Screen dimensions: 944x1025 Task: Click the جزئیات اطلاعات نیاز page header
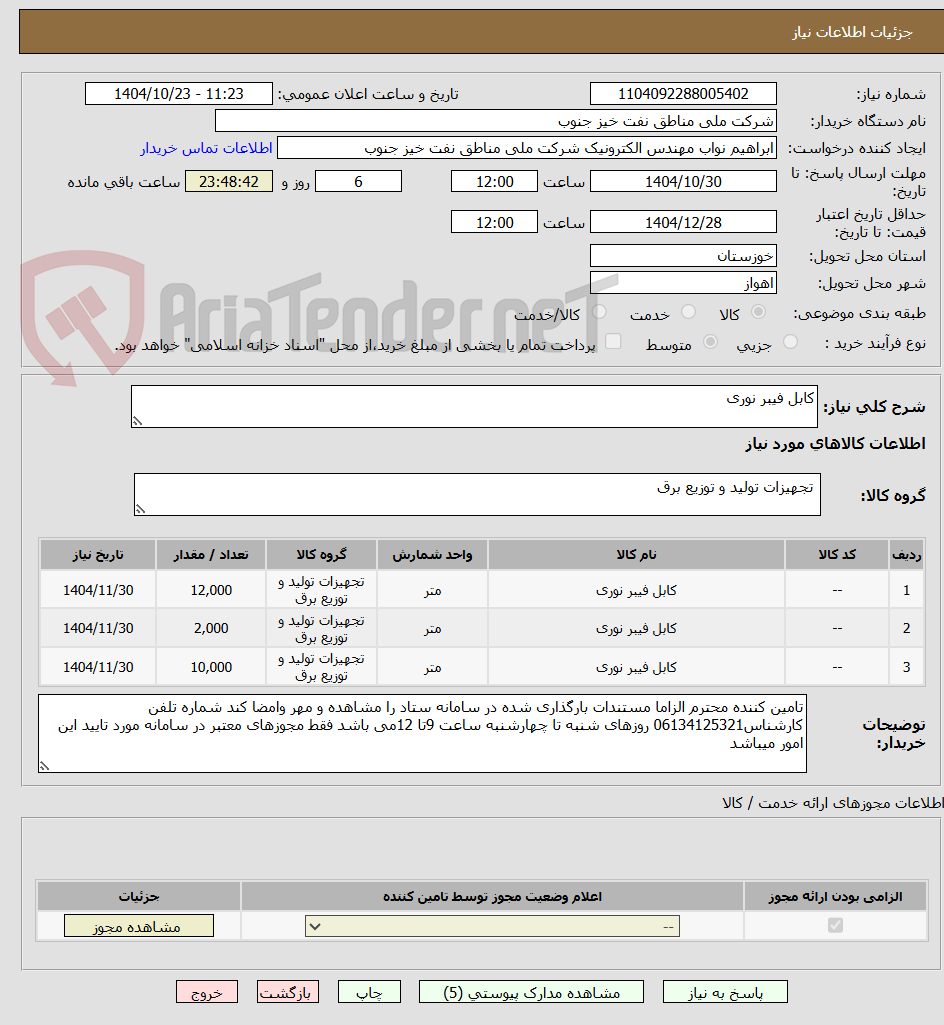pyautogui.click(x=852, y=32)
